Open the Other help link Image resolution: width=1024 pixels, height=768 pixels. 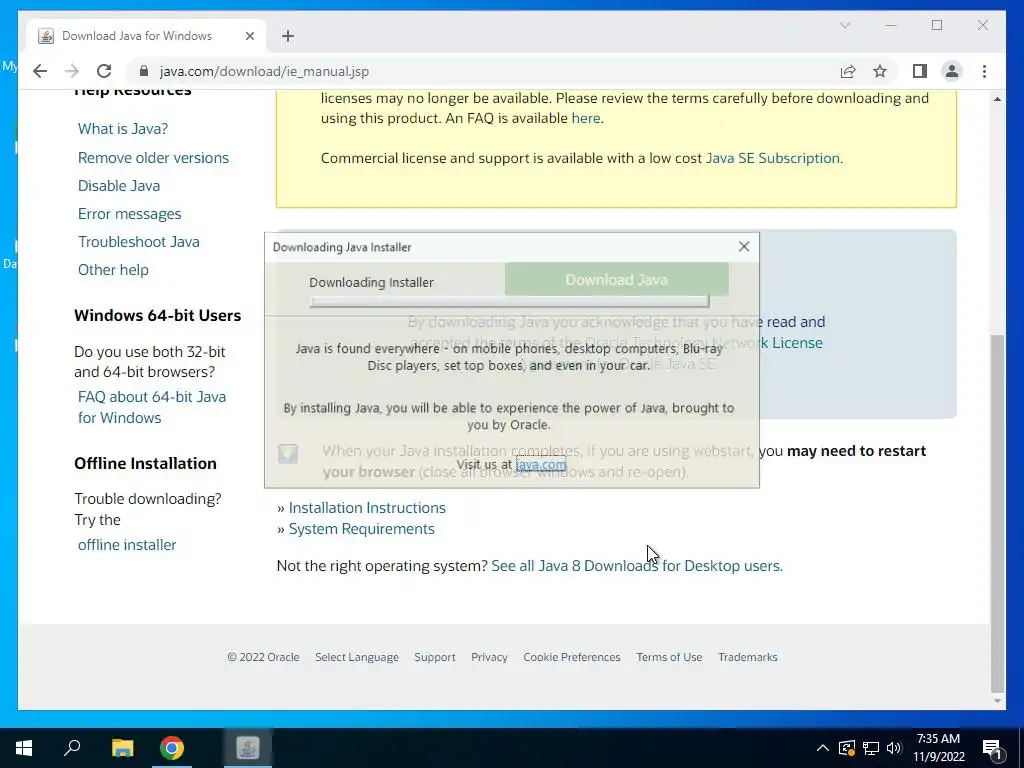pos(113,270)
